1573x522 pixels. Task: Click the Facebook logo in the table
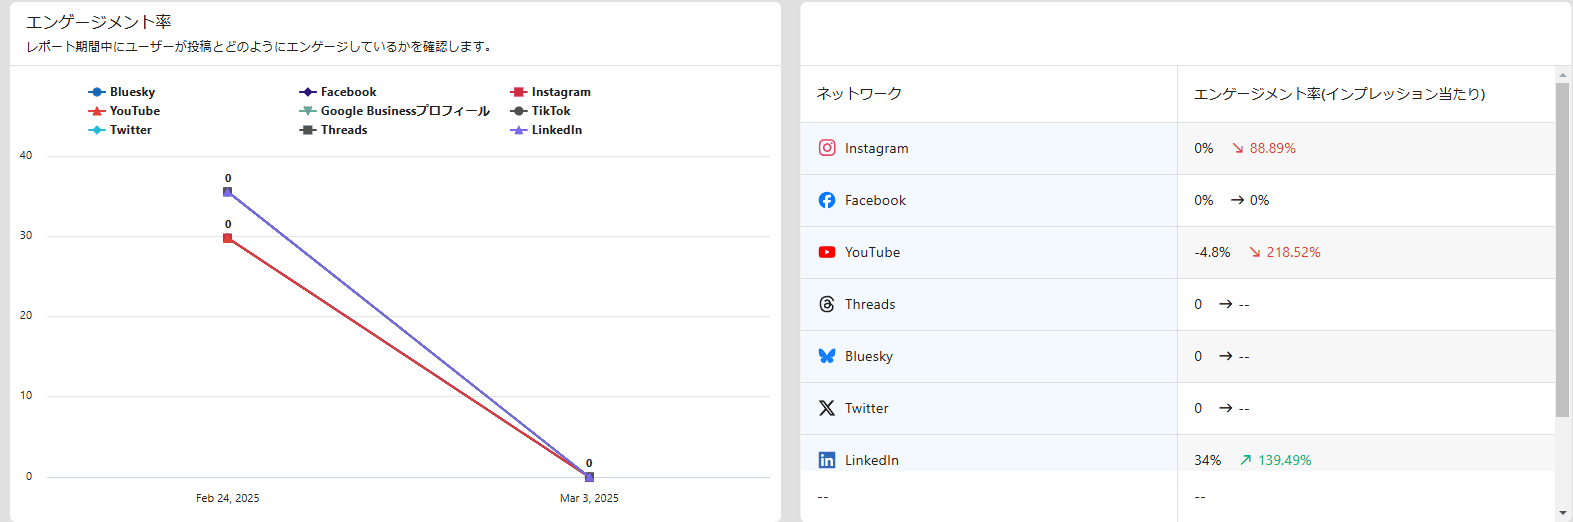pos(827,200)
